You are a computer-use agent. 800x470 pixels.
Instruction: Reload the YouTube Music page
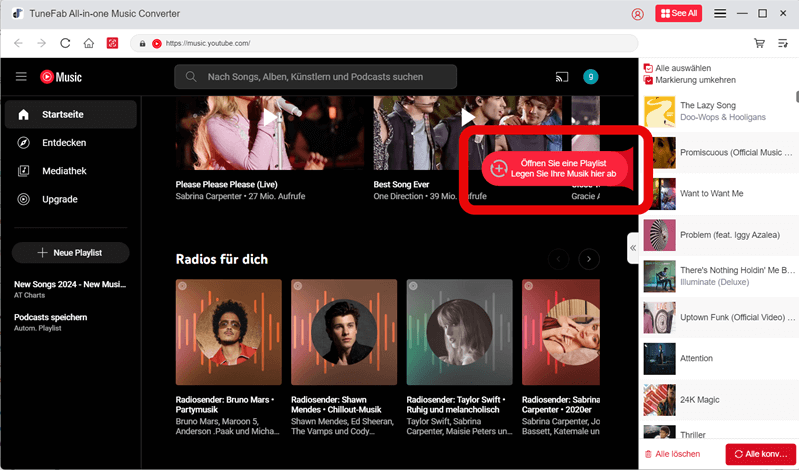pyautogui.click(x=65, y=43)
